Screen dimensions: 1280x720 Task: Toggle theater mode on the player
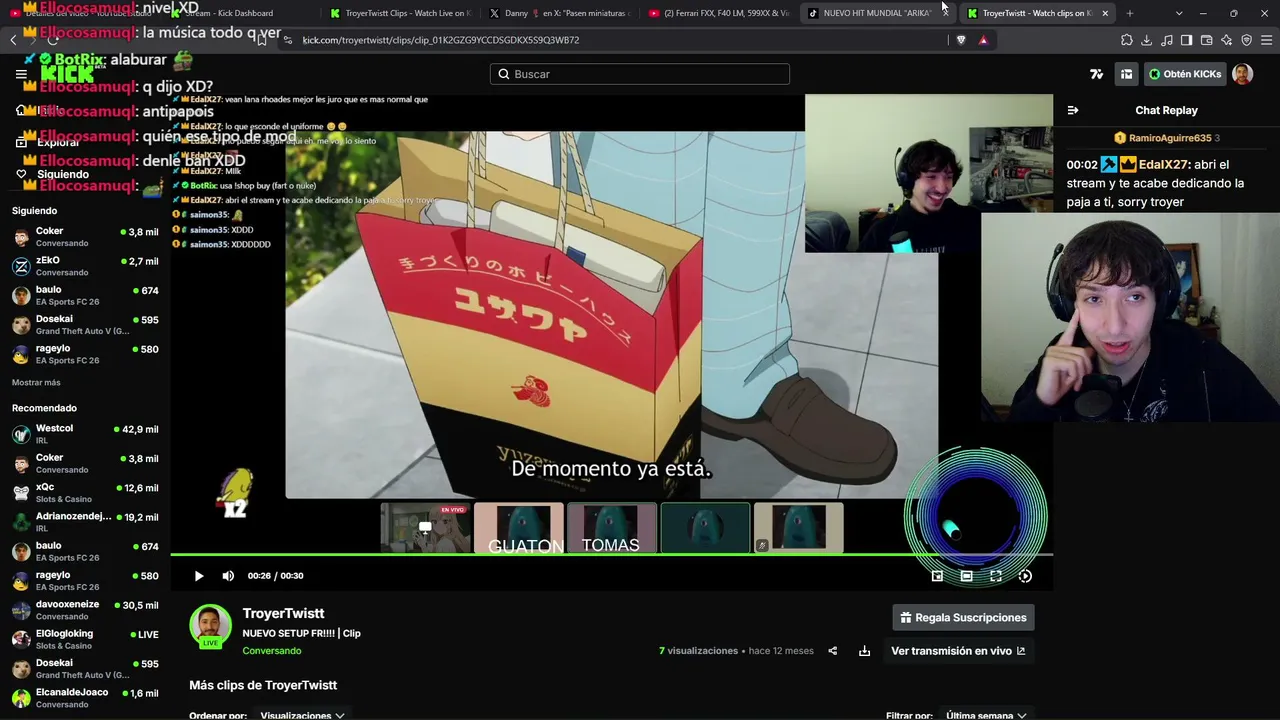(966, 576)
